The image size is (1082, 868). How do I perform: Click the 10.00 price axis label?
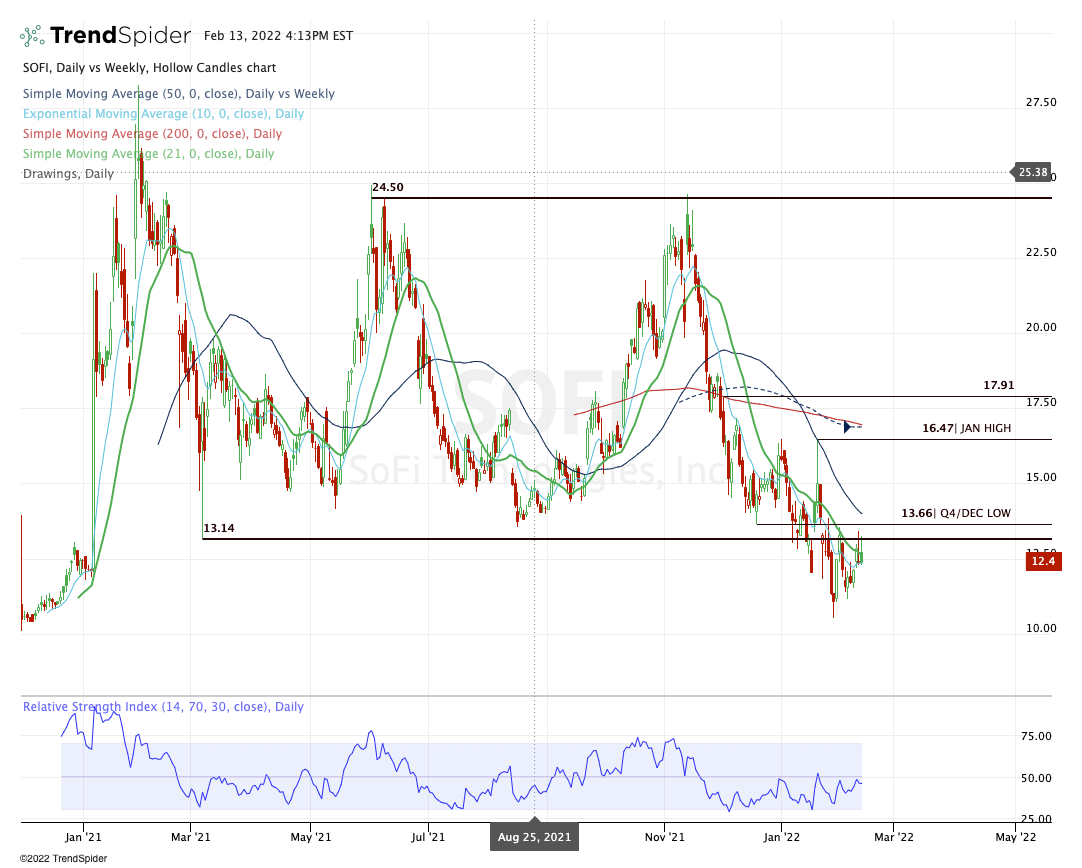point(1041,628)
